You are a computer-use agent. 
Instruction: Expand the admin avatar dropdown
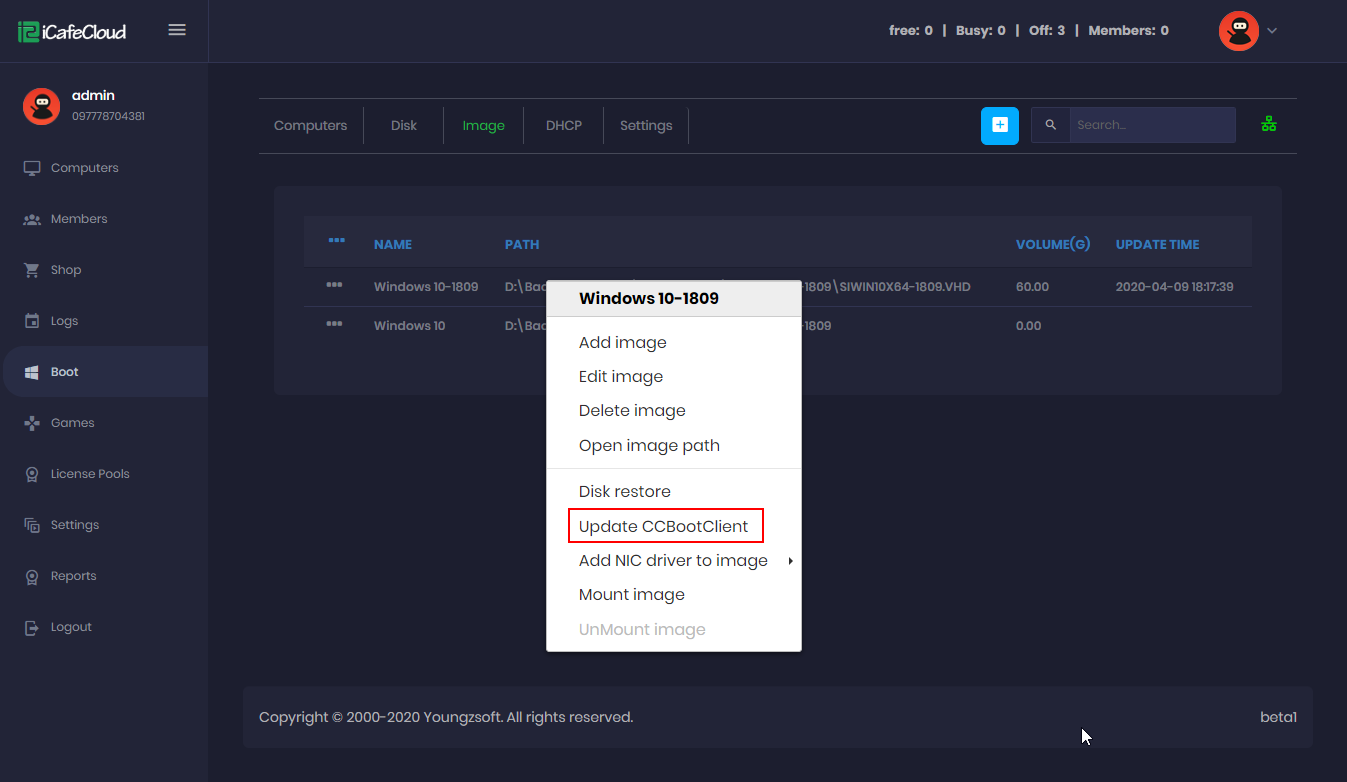[1248, 30]
